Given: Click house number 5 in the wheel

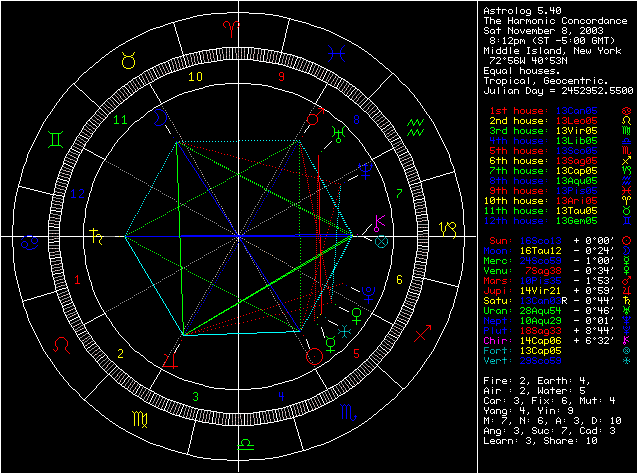Looking at the screenshot, I should pyautogui.click(x=356, y=354).
